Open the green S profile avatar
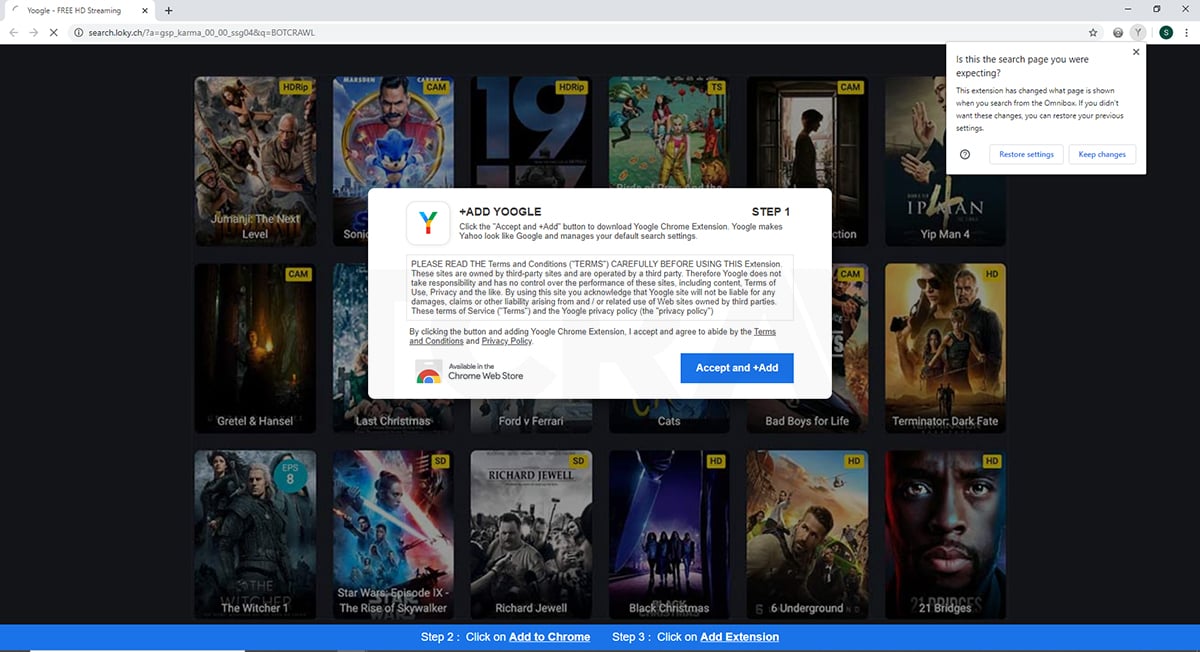 (x=1166, y=33)
